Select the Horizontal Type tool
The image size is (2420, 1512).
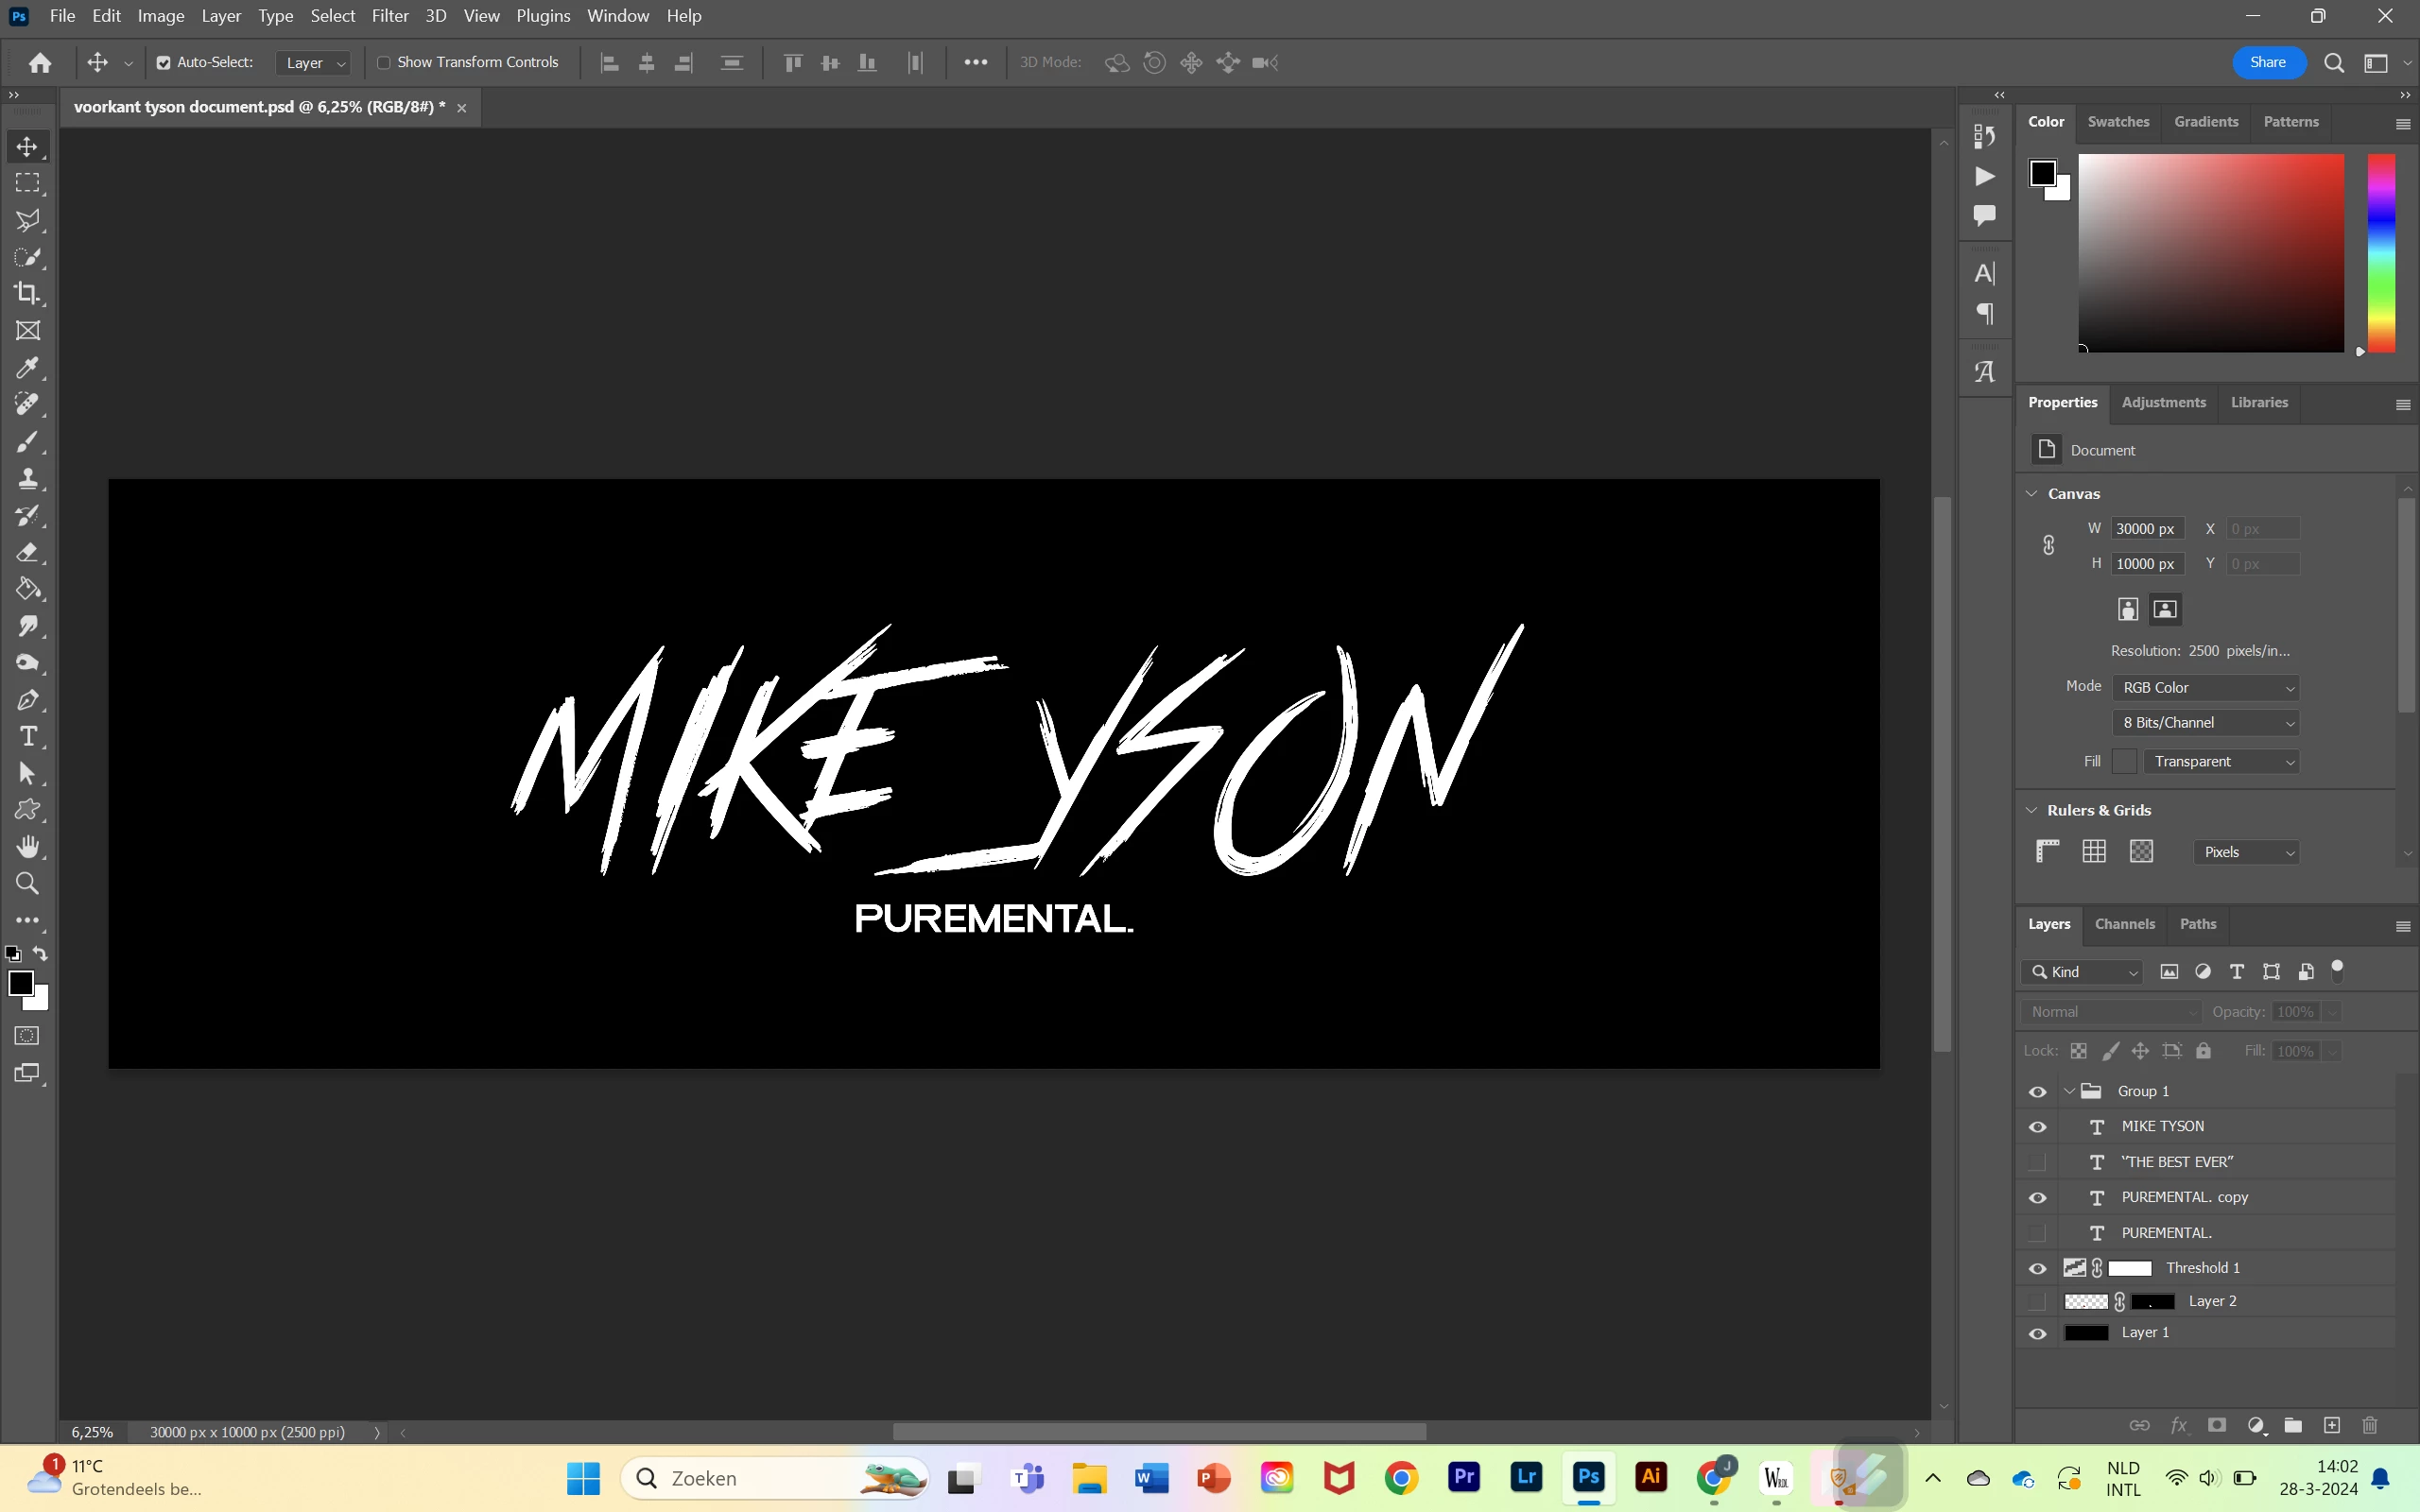pos(28,737)
